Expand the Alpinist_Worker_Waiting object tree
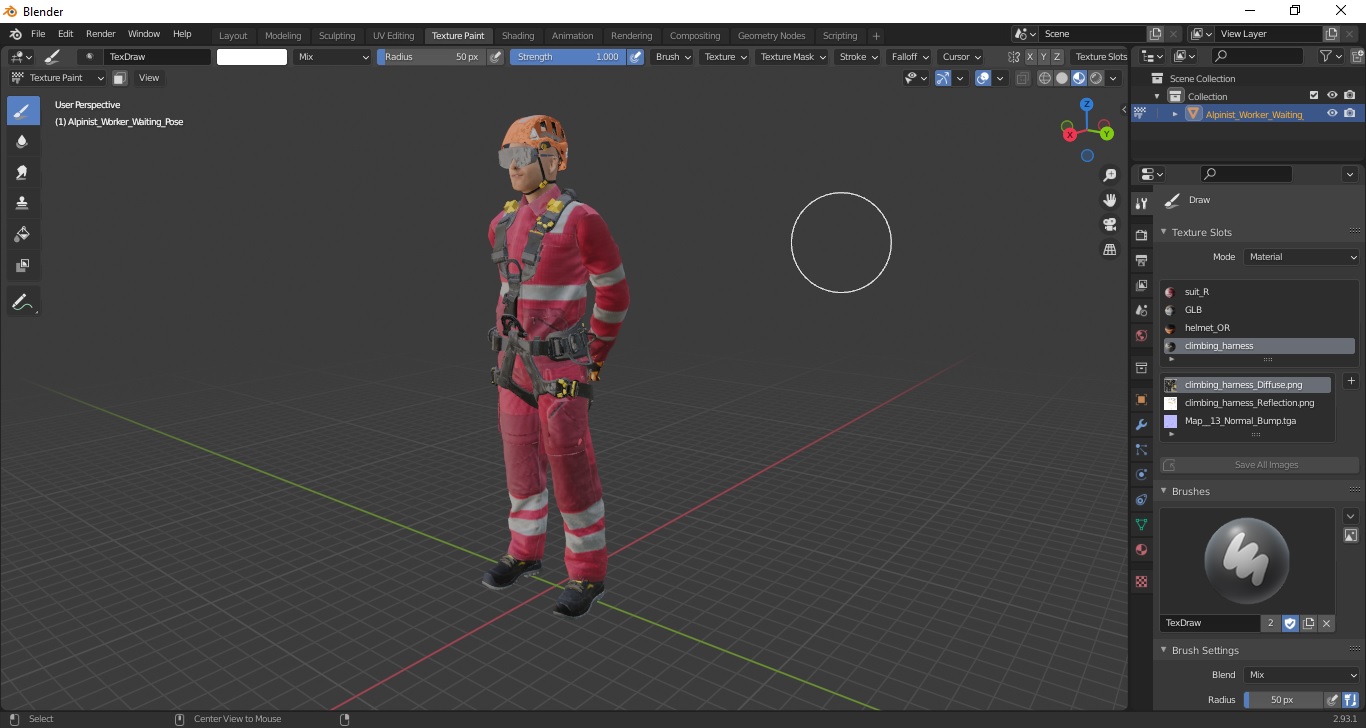 pos(1175,114)
